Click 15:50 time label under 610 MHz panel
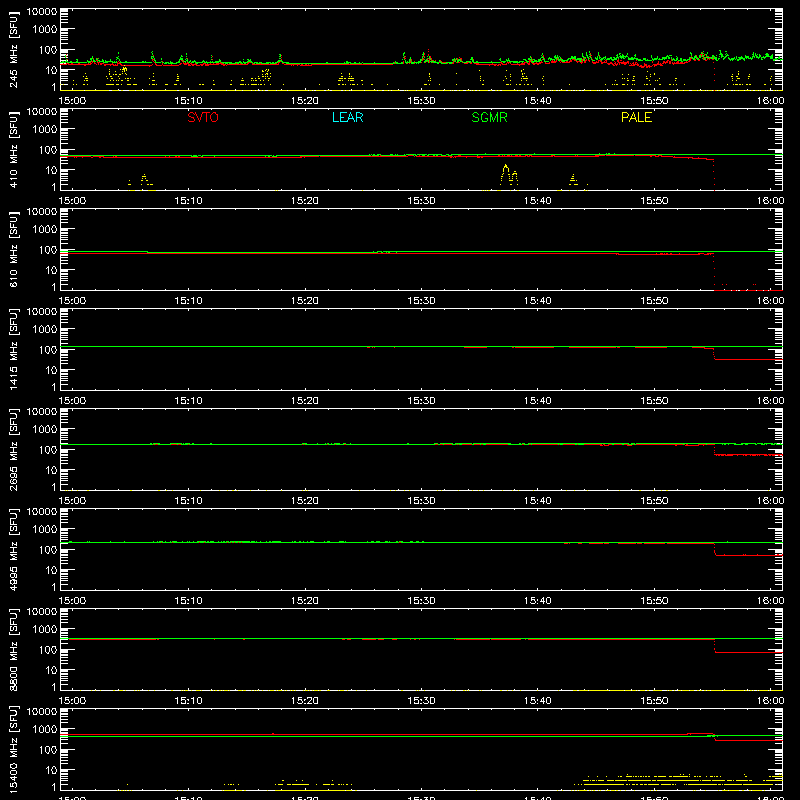 tap(654, 301)
